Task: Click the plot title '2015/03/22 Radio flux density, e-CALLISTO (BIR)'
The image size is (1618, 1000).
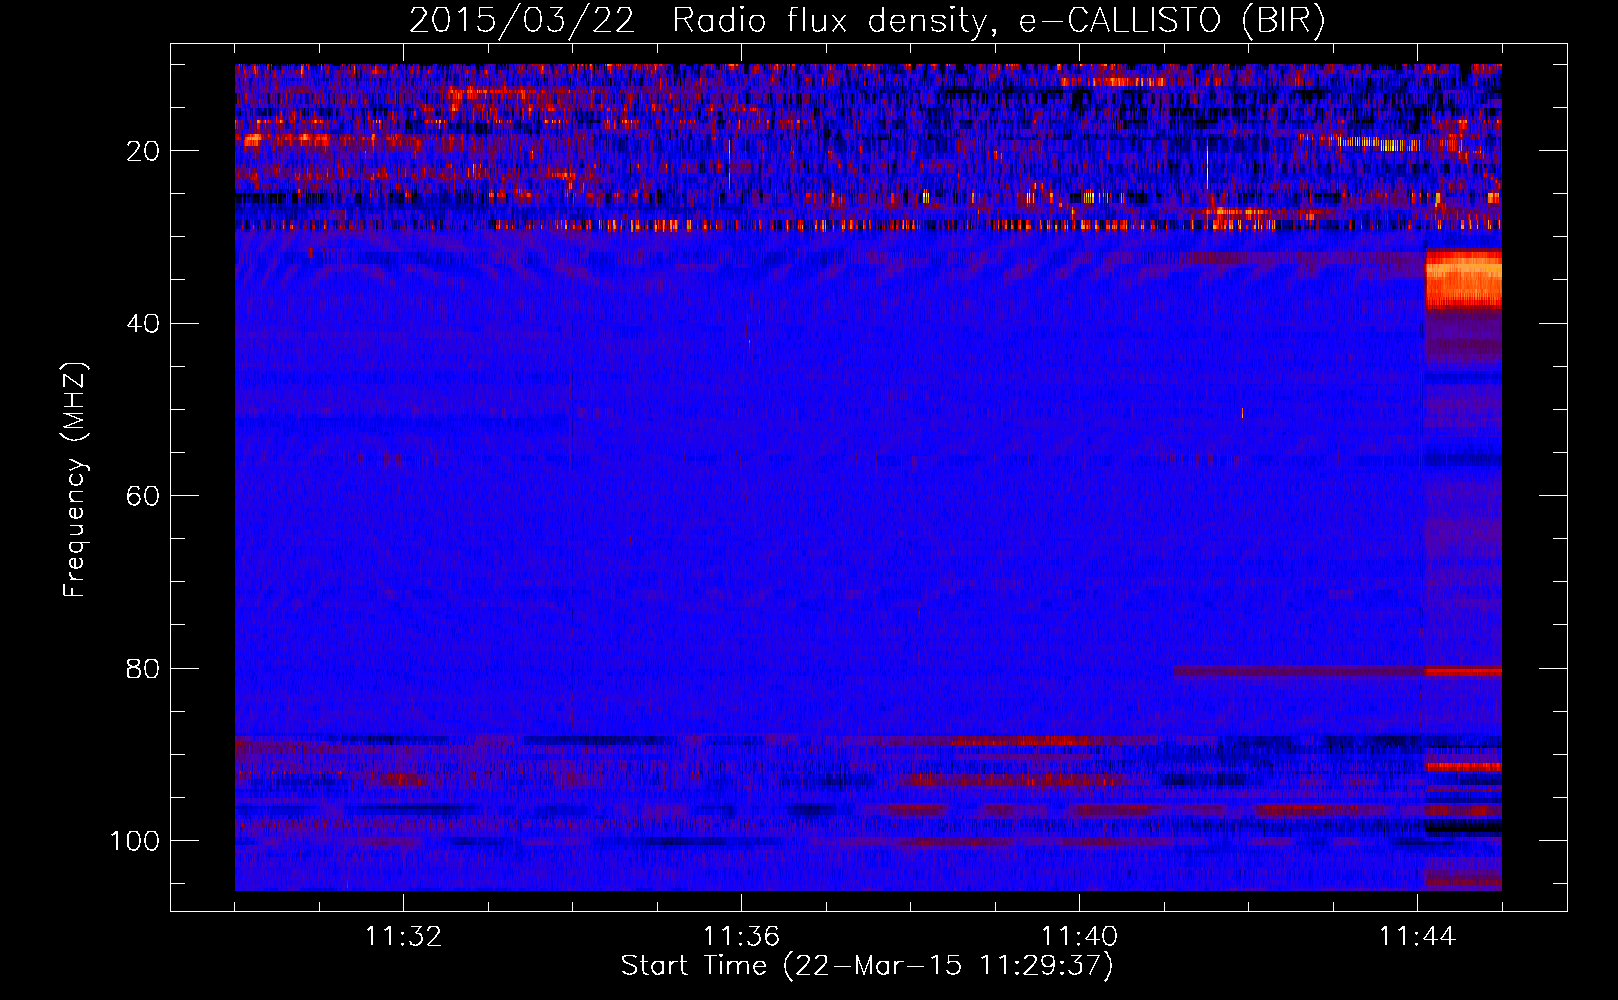Action: click(x=867, y=20)
